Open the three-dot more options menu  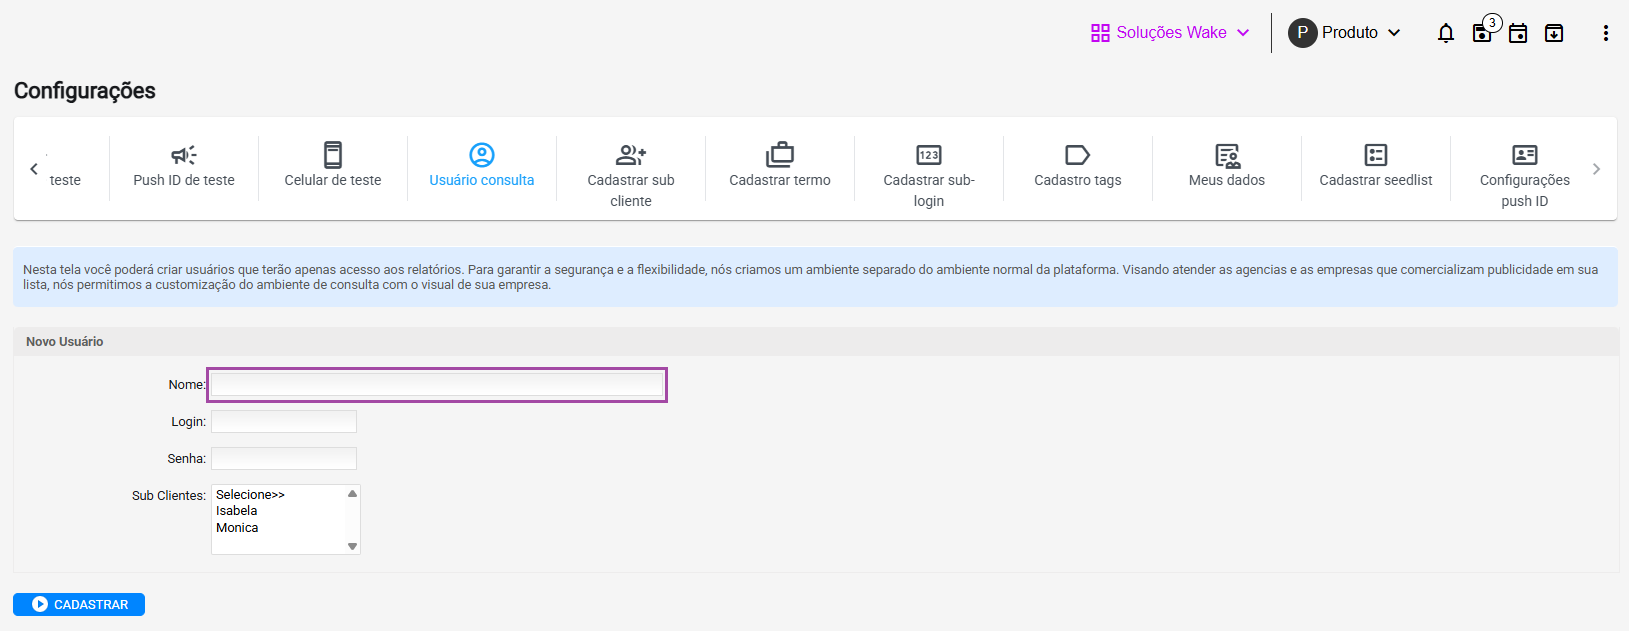click(x=1606, y=33)
